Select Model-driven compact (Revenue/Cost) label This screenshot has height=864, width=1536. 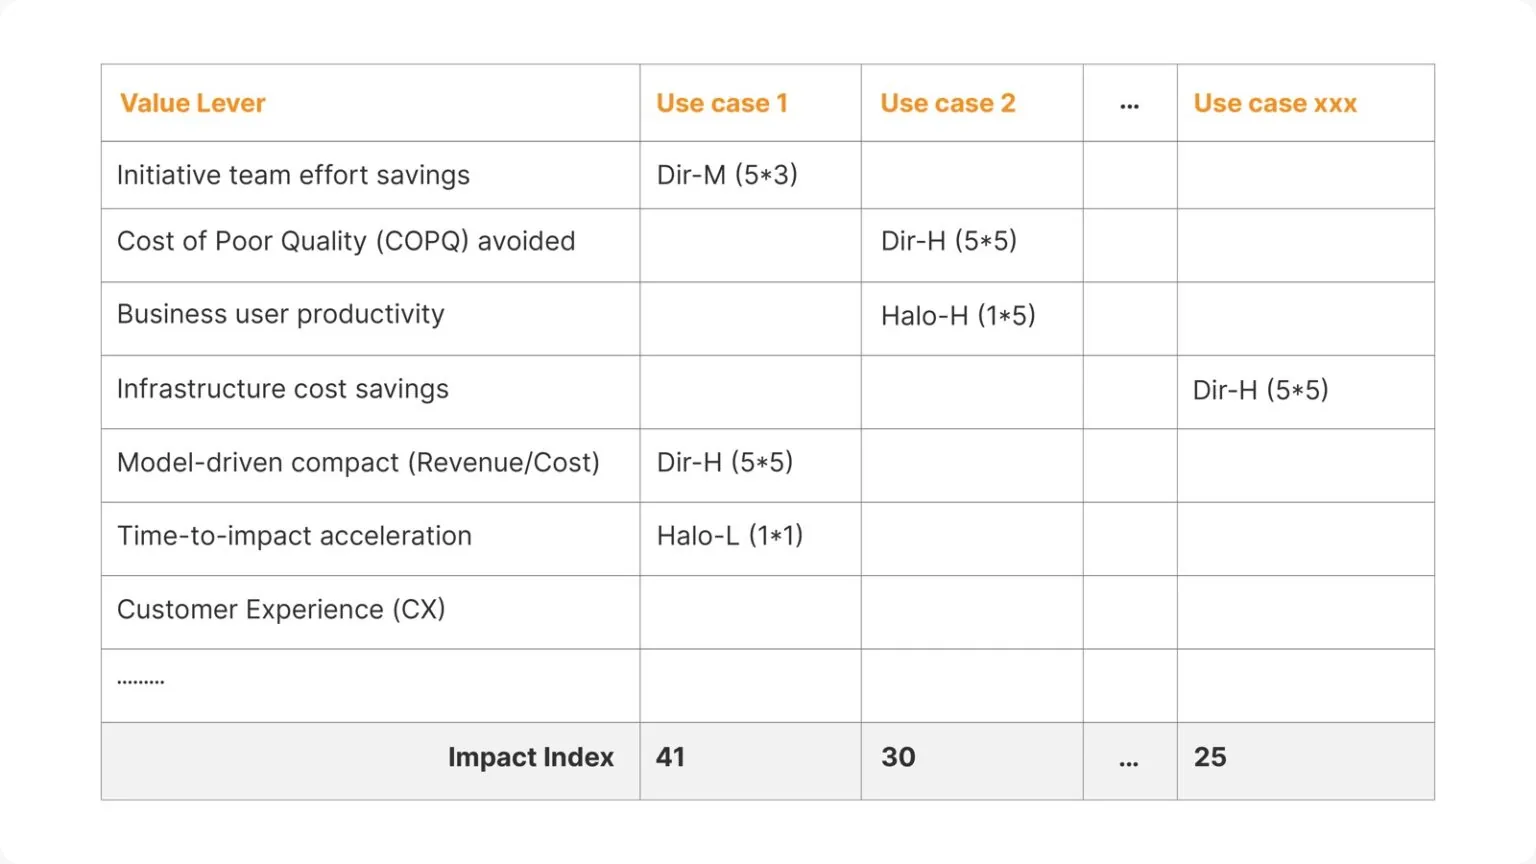click(358, 462)
